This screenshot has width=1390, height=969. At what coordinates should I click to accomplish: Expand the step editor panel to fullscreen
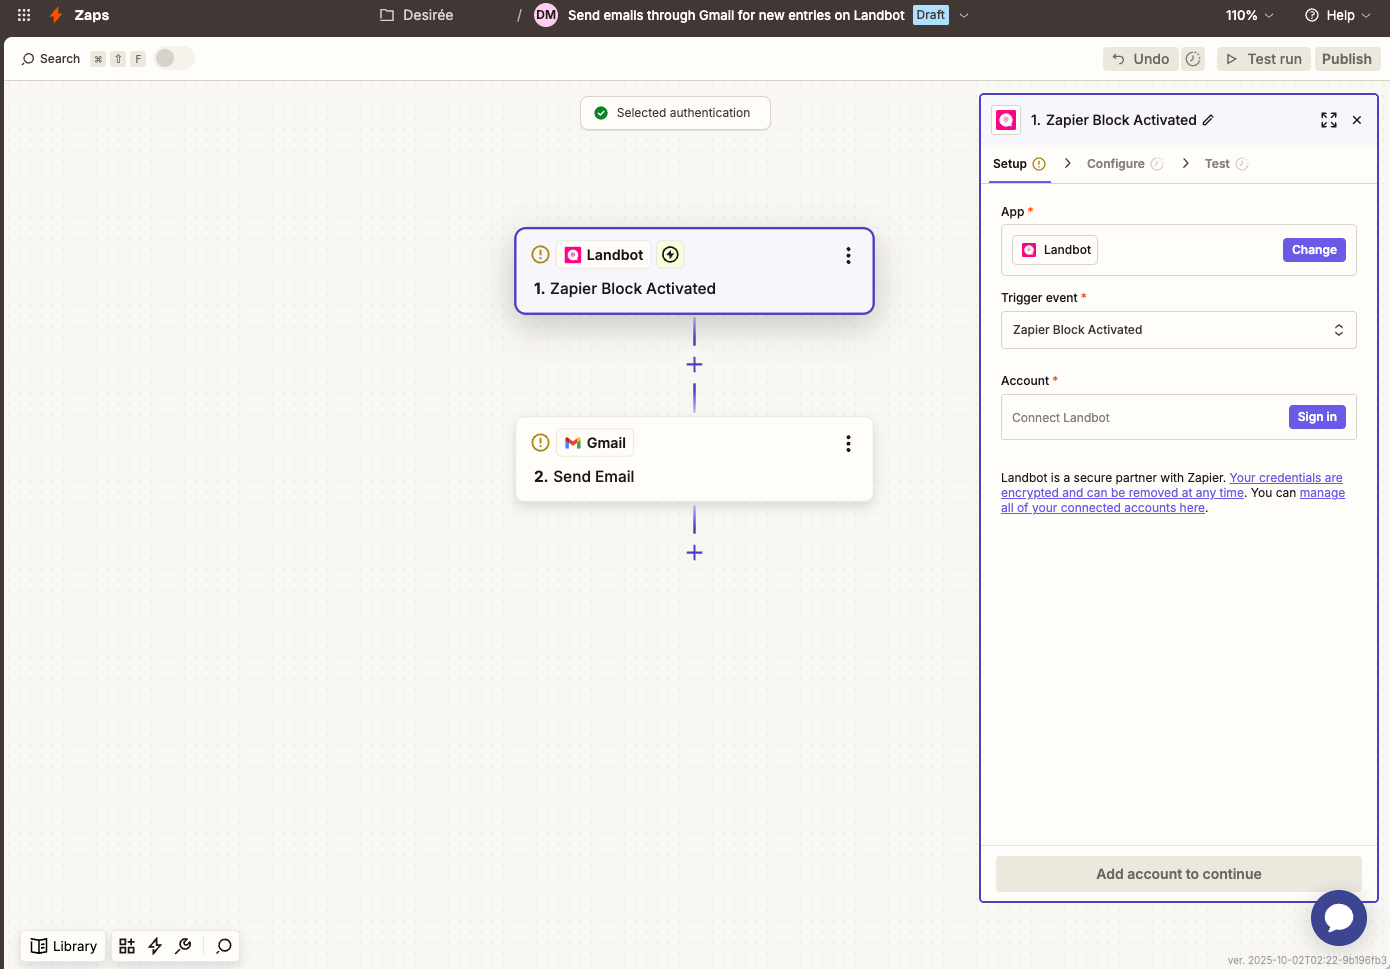point(1328,120)
